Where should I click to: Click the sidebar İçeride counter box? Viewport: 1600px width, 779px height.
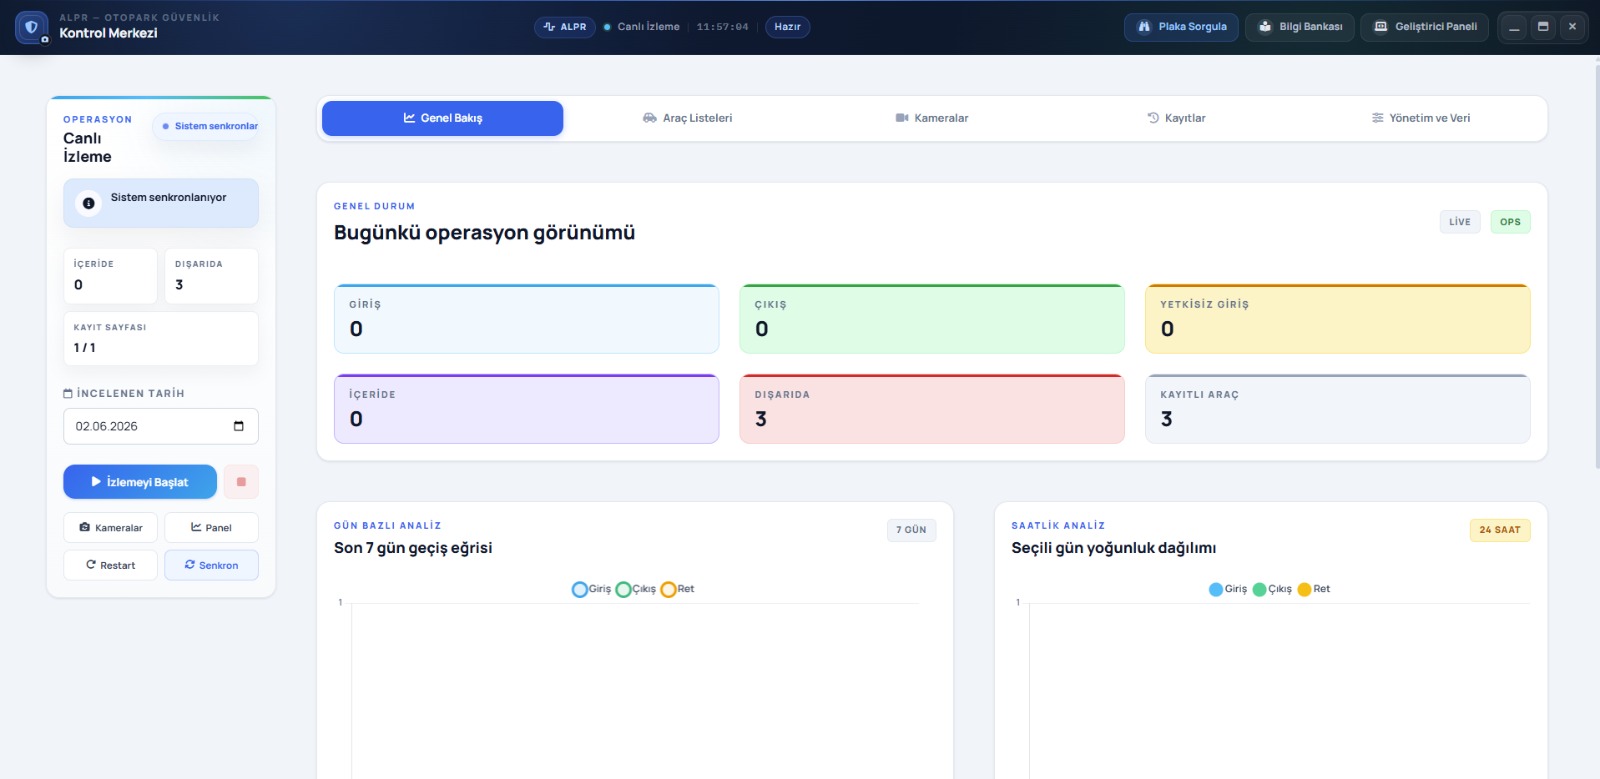(x=110, y=276)
